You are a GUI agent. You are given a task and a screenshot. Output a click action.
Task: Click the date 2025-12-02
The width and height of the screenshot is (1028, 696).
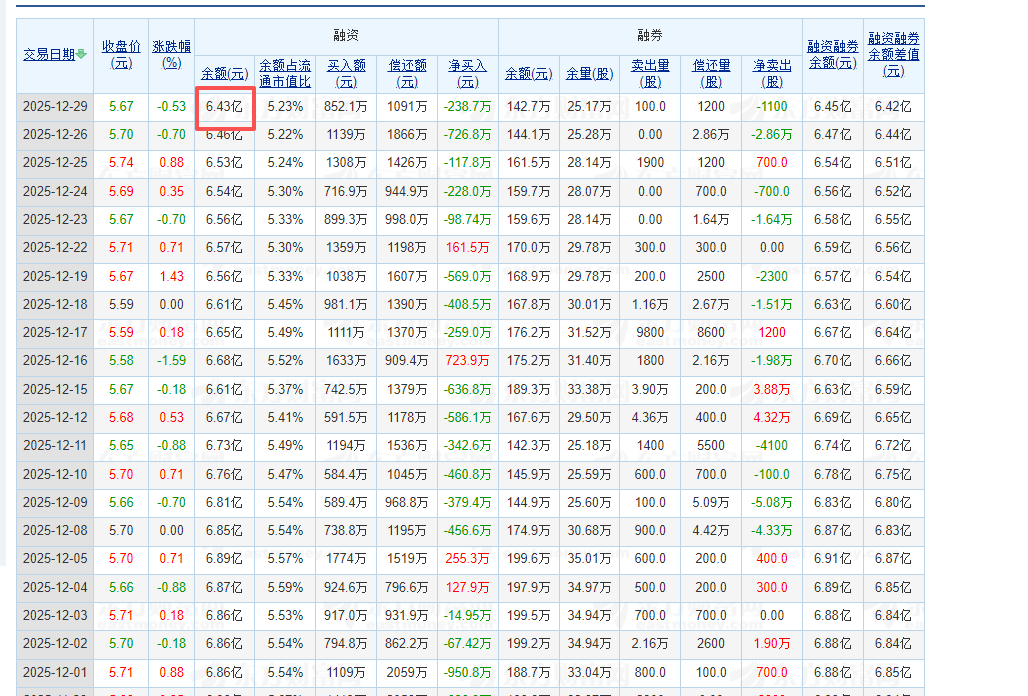[x=55, y=644]
